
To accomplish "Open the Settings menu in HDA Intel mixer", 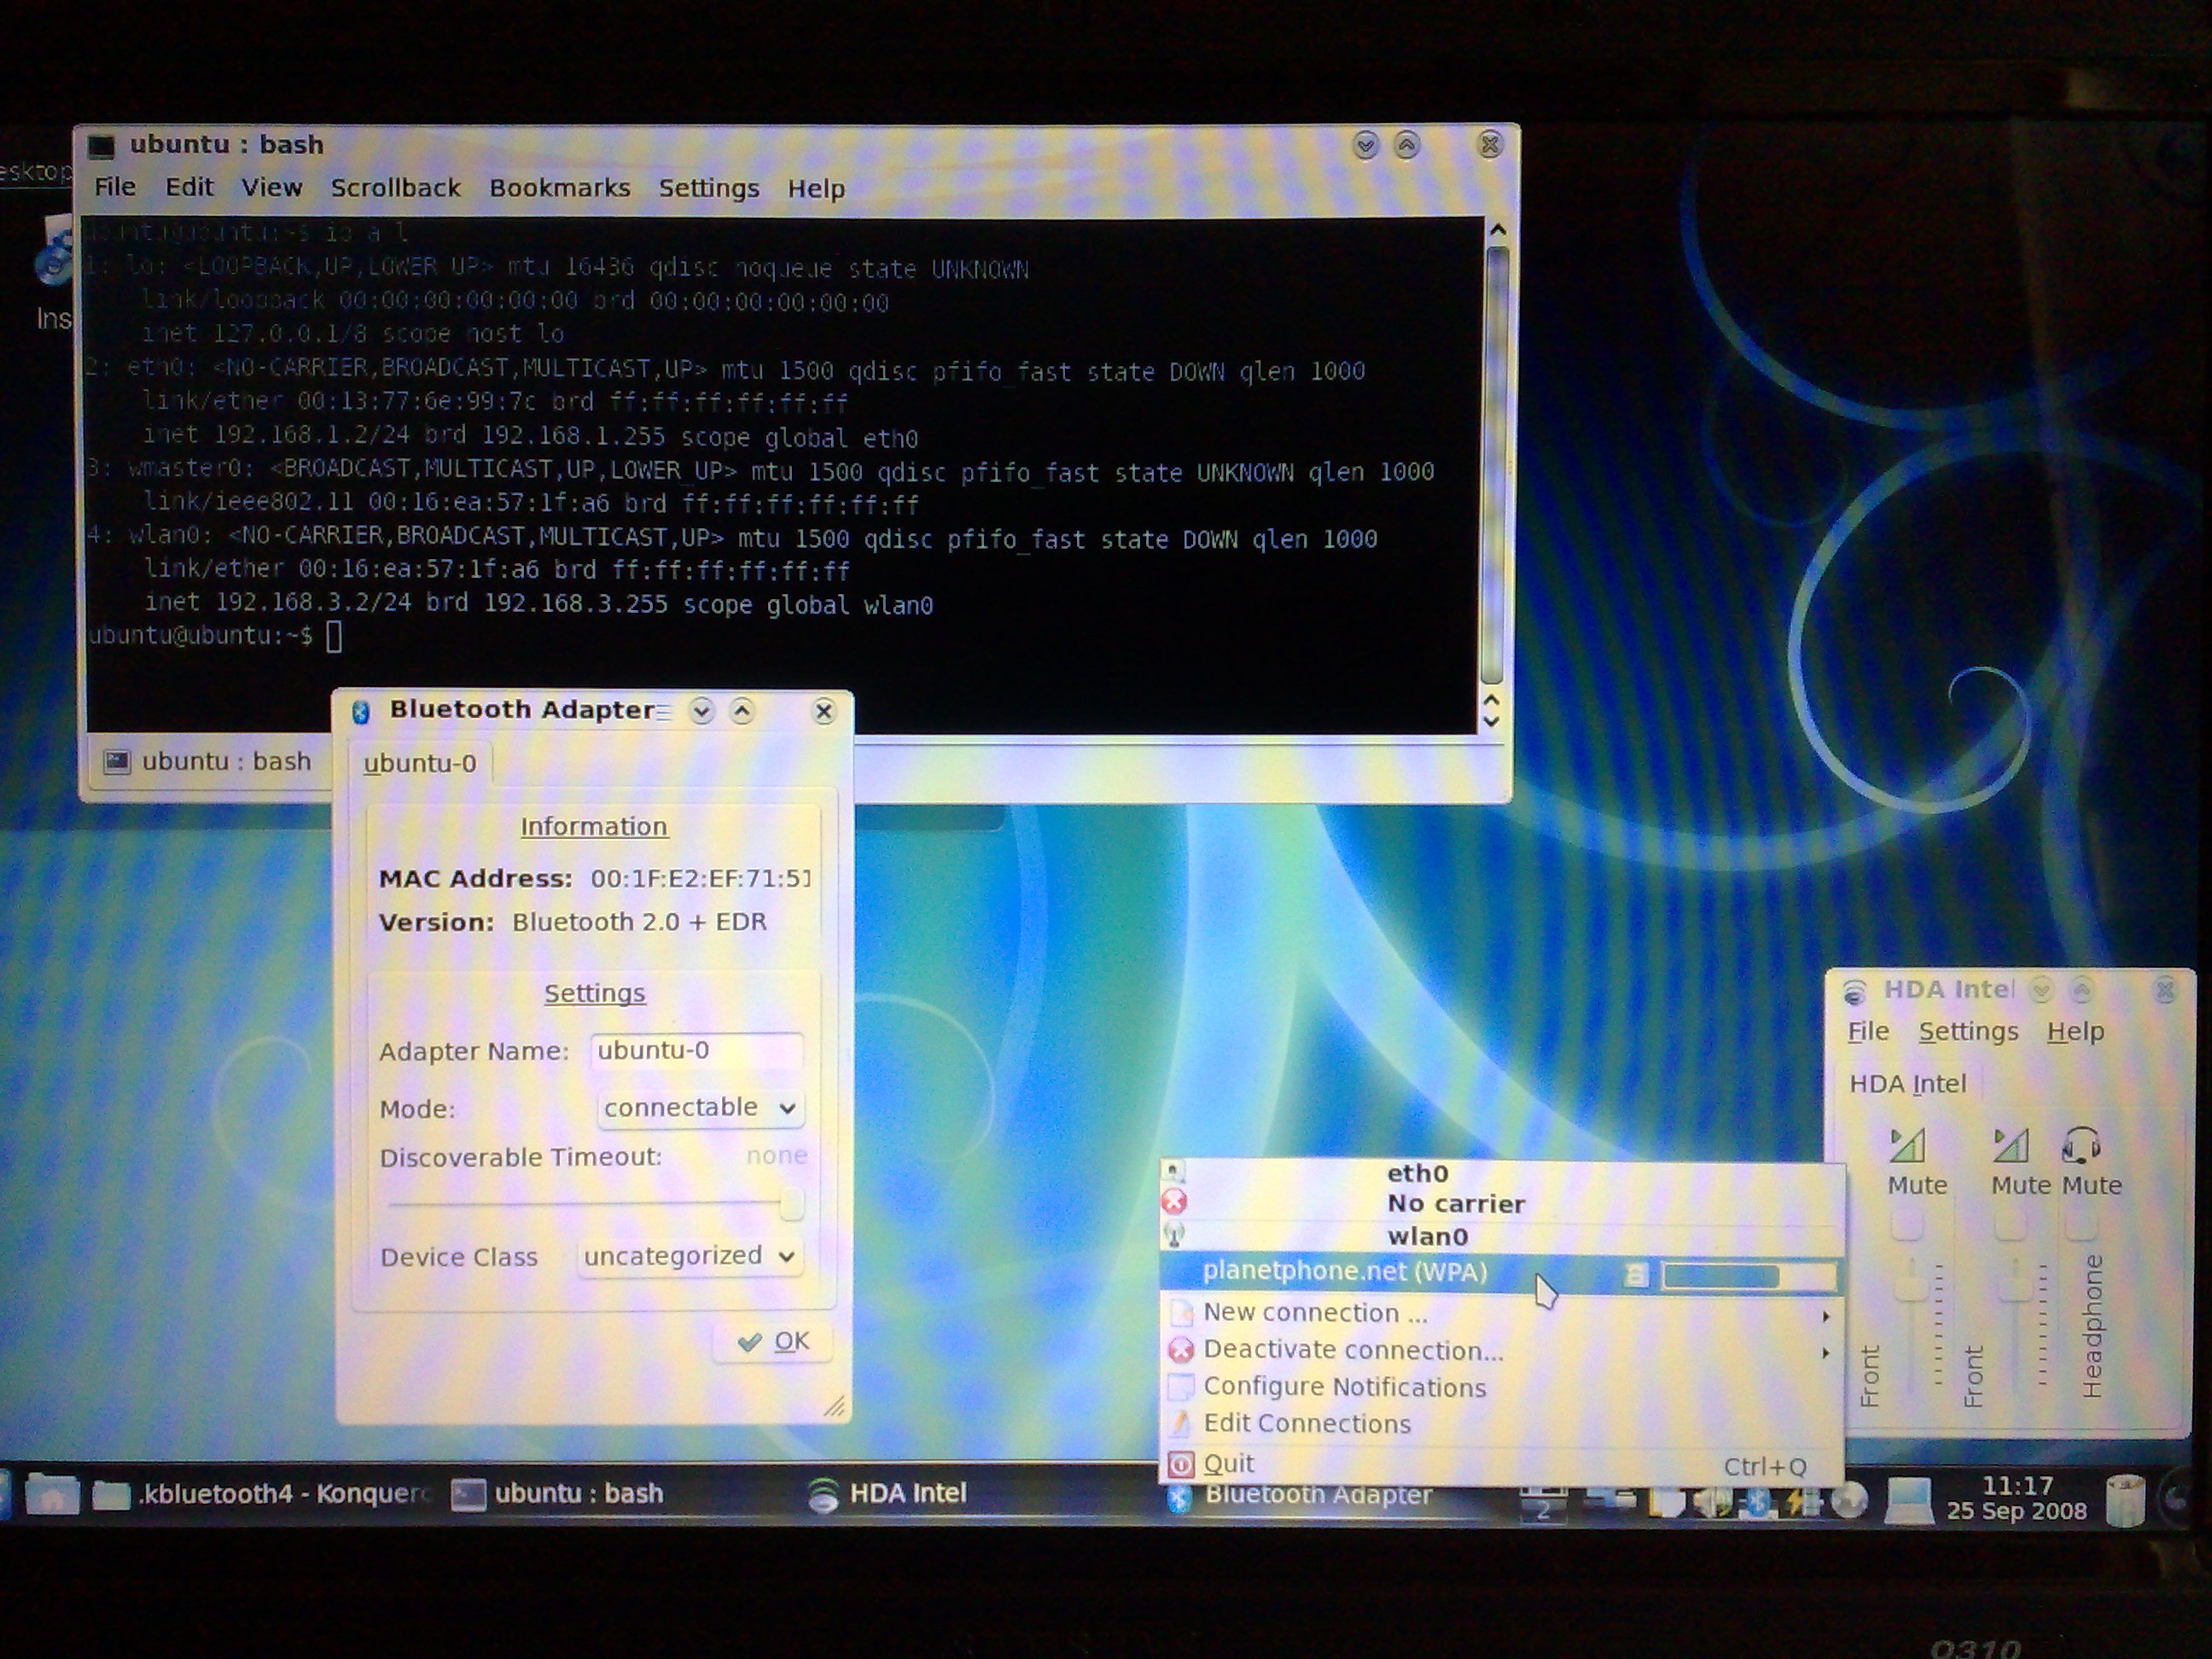I will 1968,1031.
